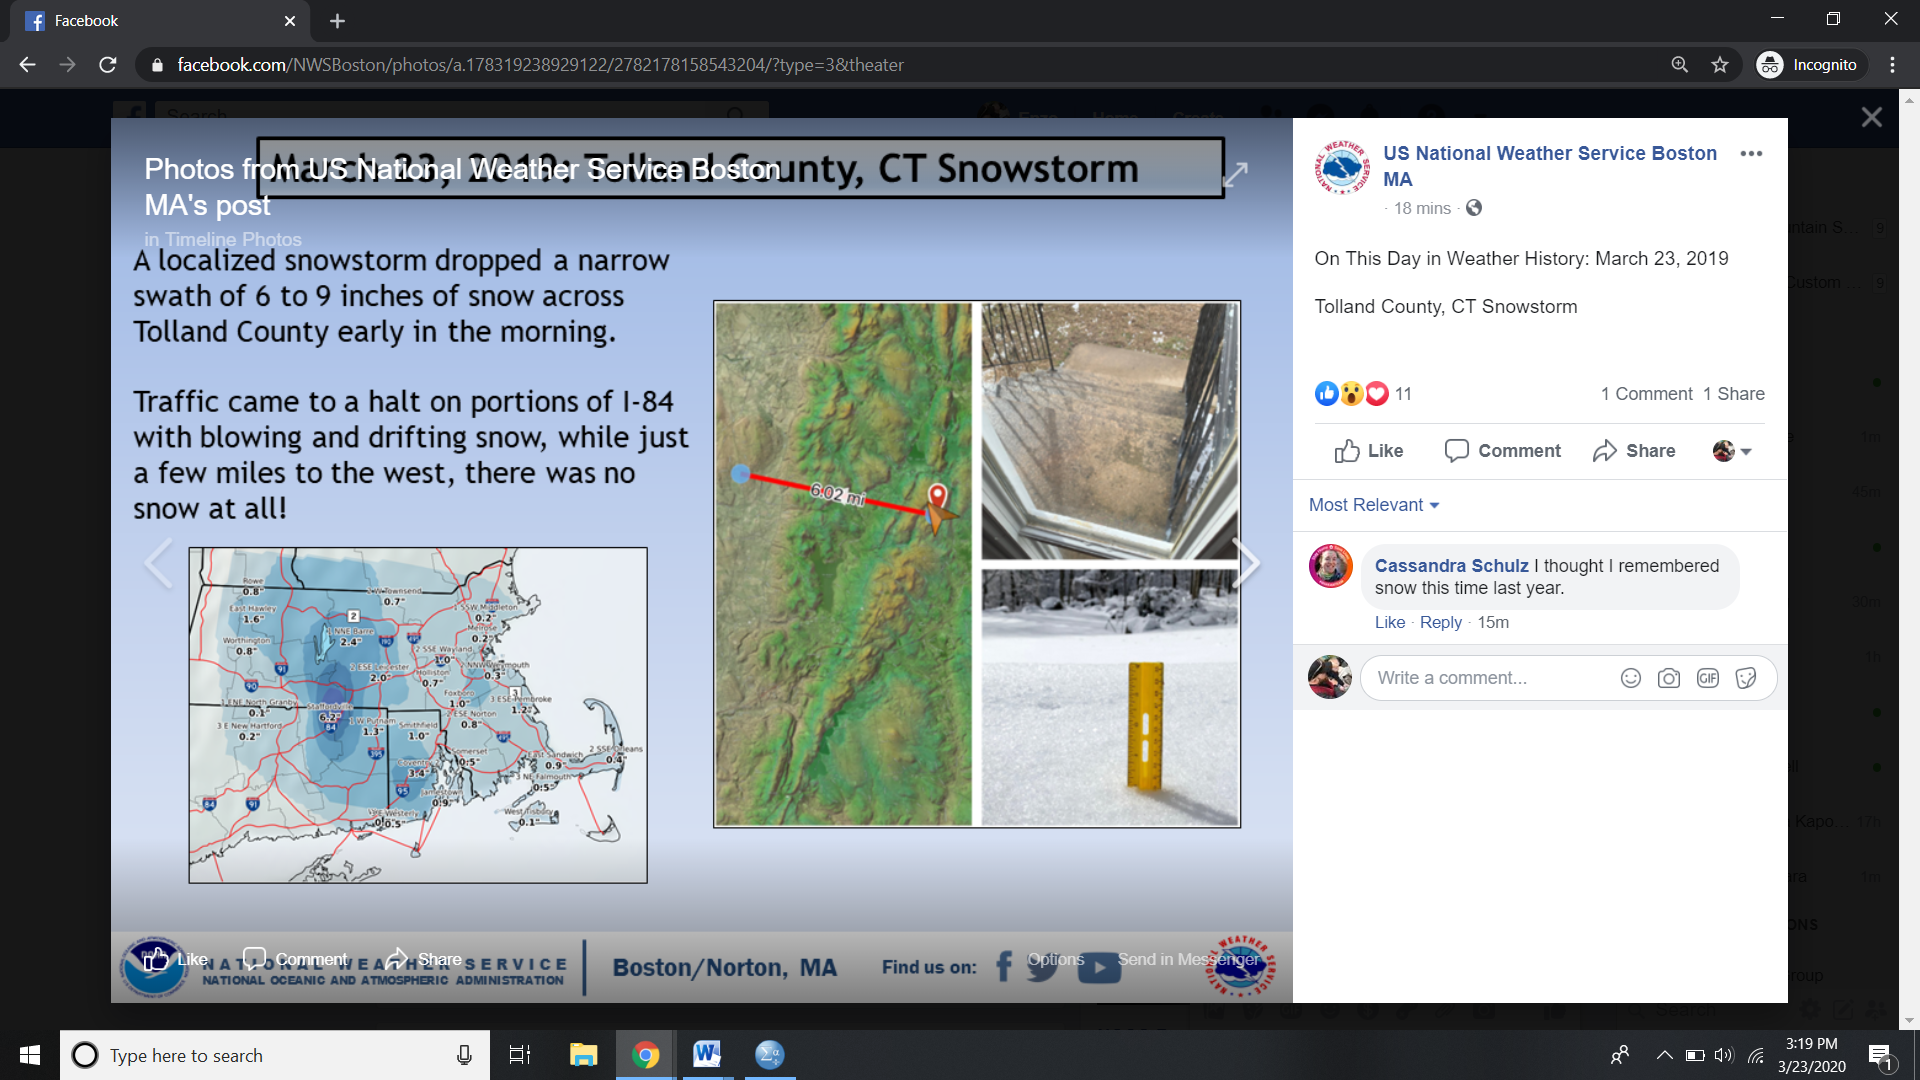Go to the next photo arrow
The image size is (1920, 1080).
tap(1246, 564)
